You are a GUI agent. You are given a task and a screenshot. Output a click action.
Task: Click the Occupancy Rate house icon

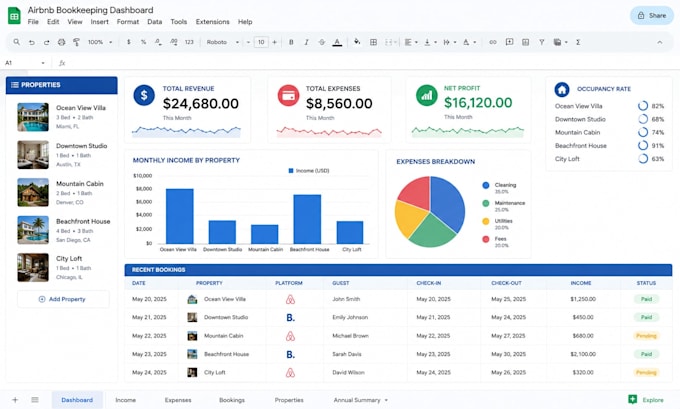click(562, 90)
